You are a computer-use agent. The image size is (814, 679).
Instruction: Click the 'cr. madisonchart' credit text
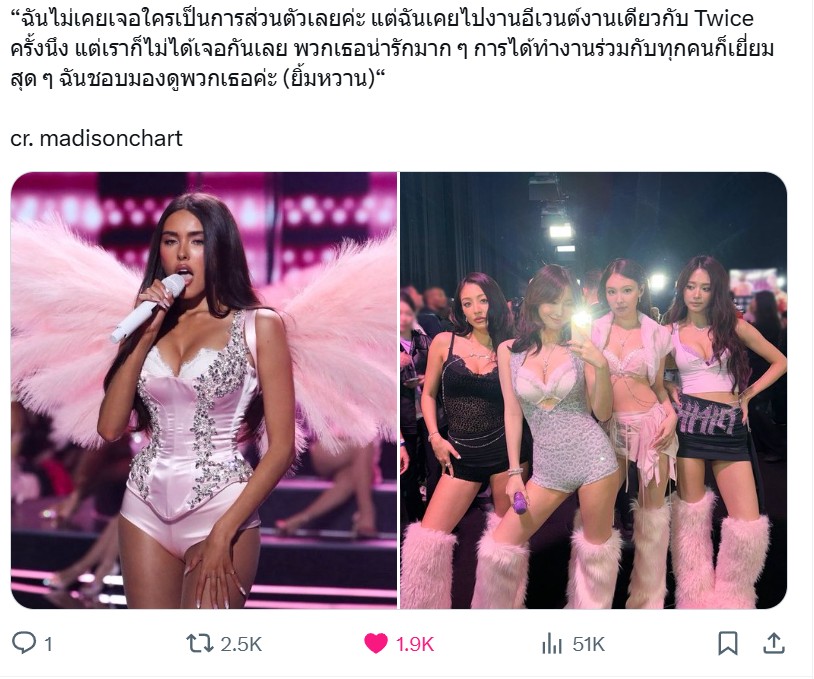tap(97, 139)
